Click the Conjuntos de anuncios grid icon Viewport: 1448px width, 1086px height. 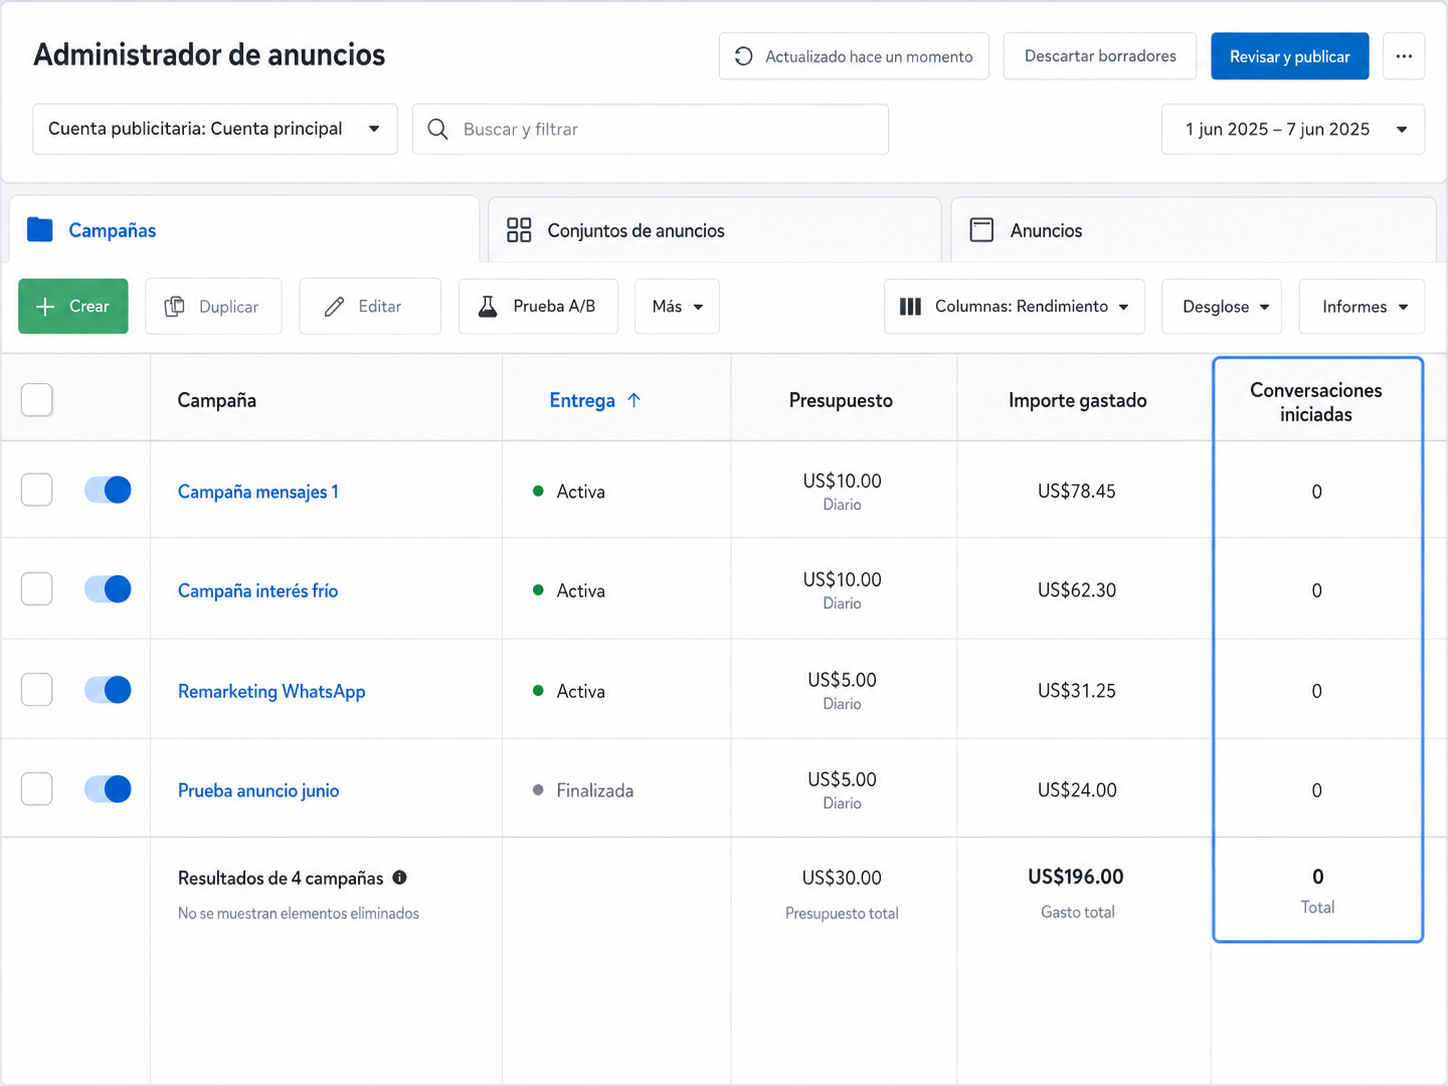[519, 230]
